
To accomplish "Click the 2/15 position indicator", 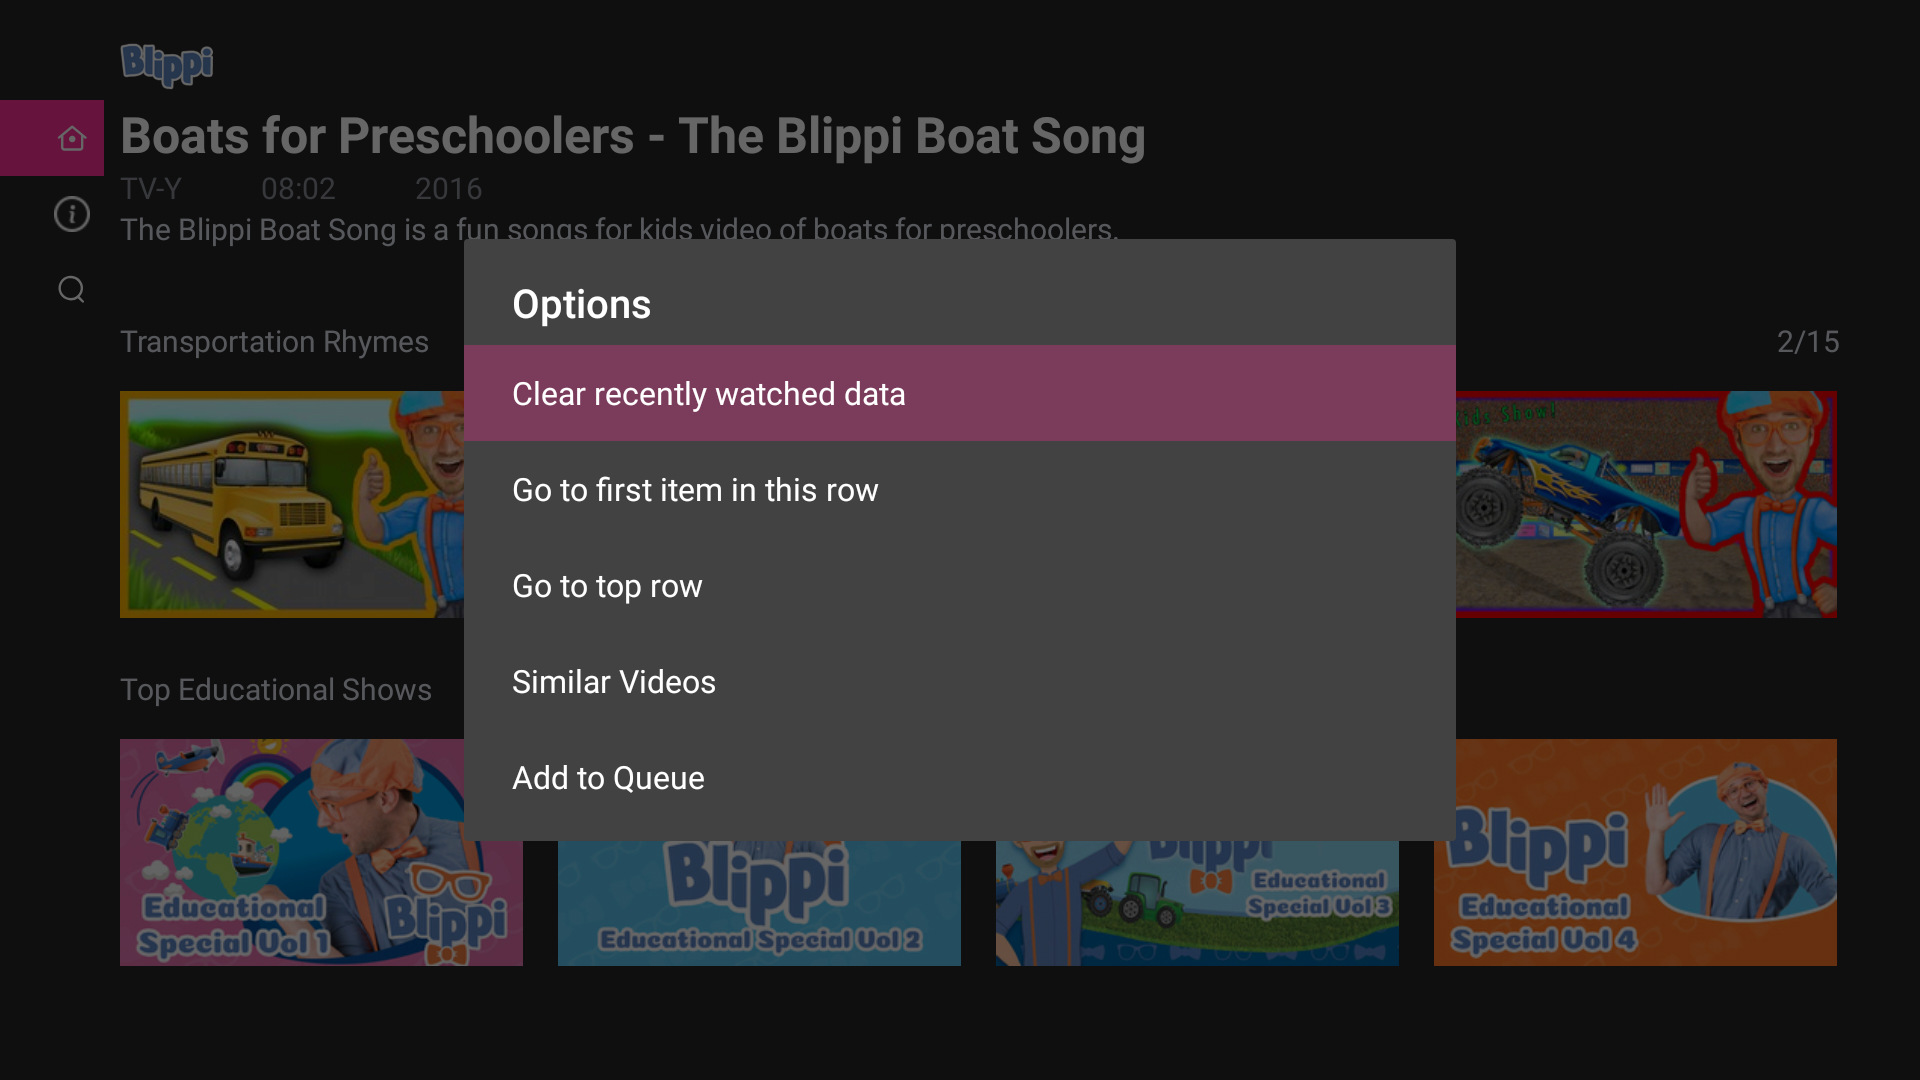I will (x=1808, y=341).
